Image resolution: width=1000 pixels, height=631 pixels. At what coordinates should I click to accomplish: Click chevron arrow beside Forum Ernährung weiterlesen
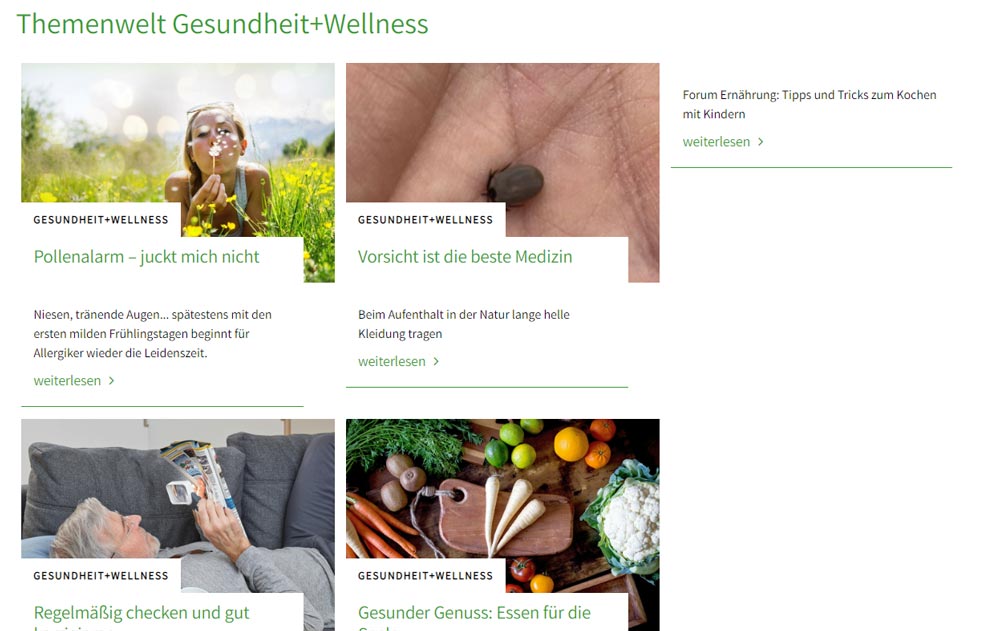click(760, 142)
